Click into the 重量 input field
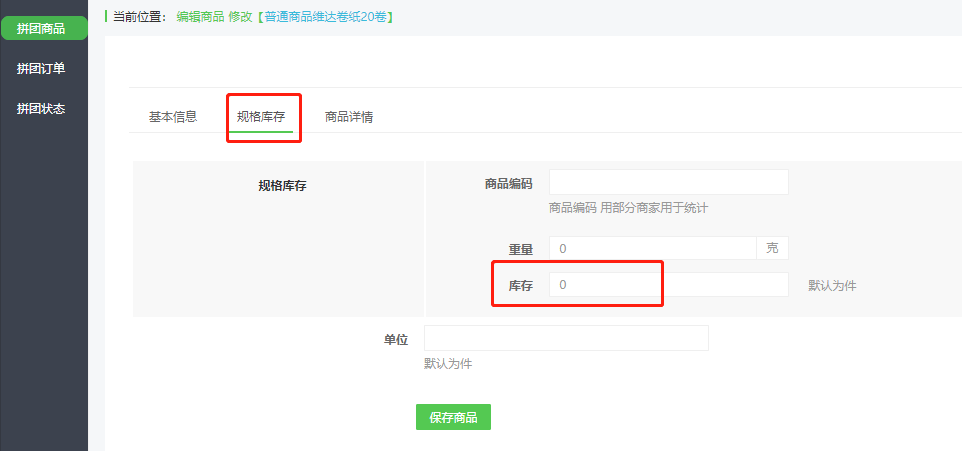962x451 pixels. [x=653, y=249]
